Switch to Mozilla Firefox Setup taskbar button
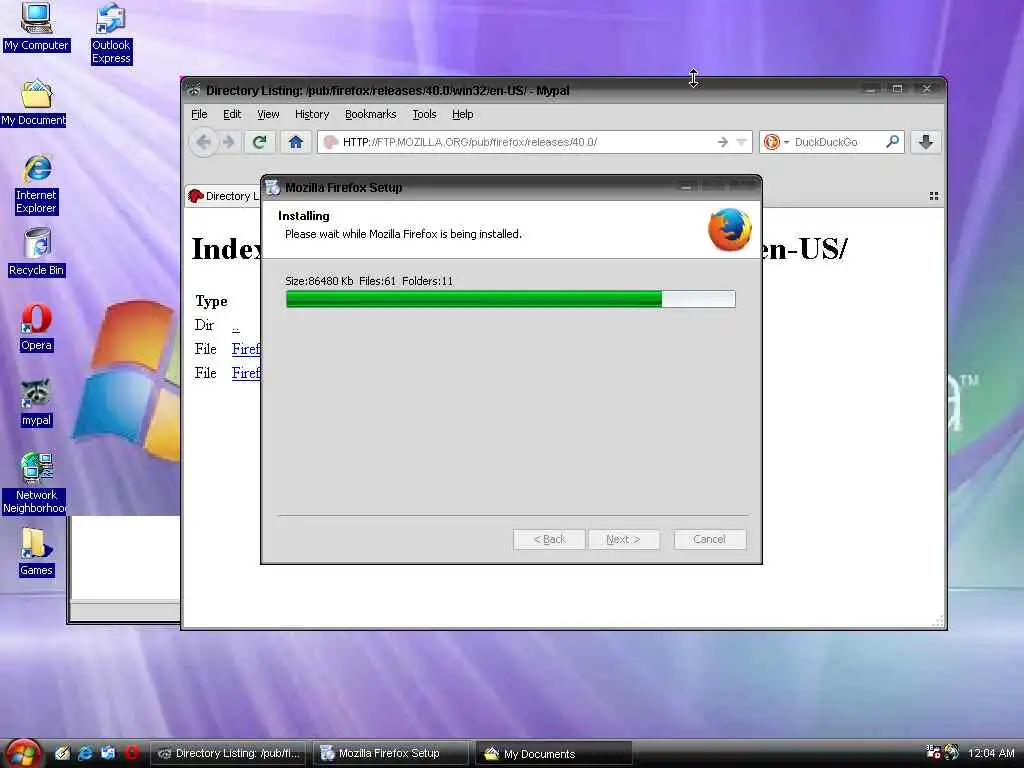Viewport: 1024px width, 768px height. tap(391, 753)
